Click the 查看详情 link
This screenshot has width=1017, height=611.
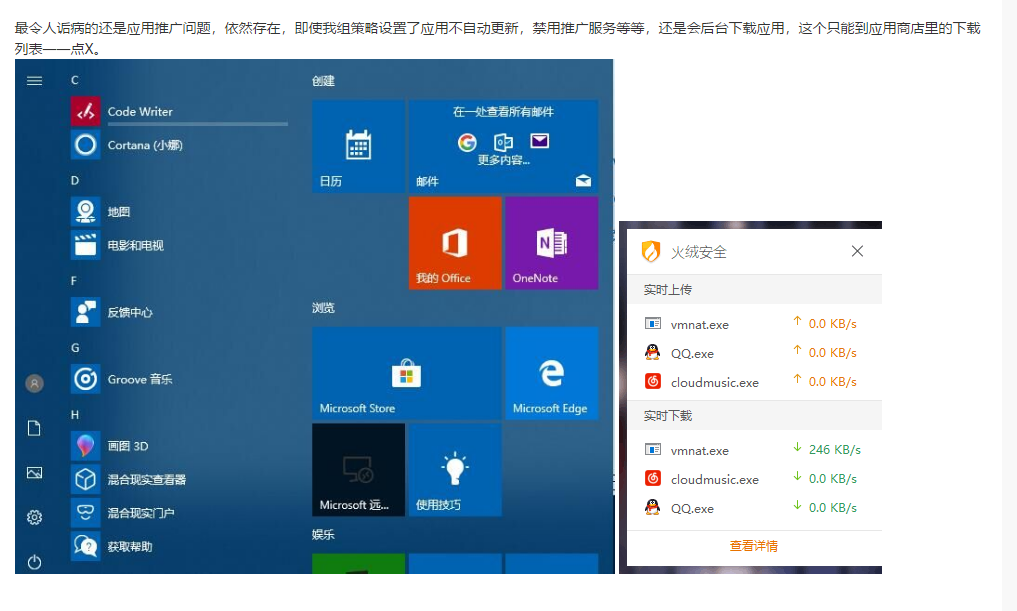pos(753,546)
